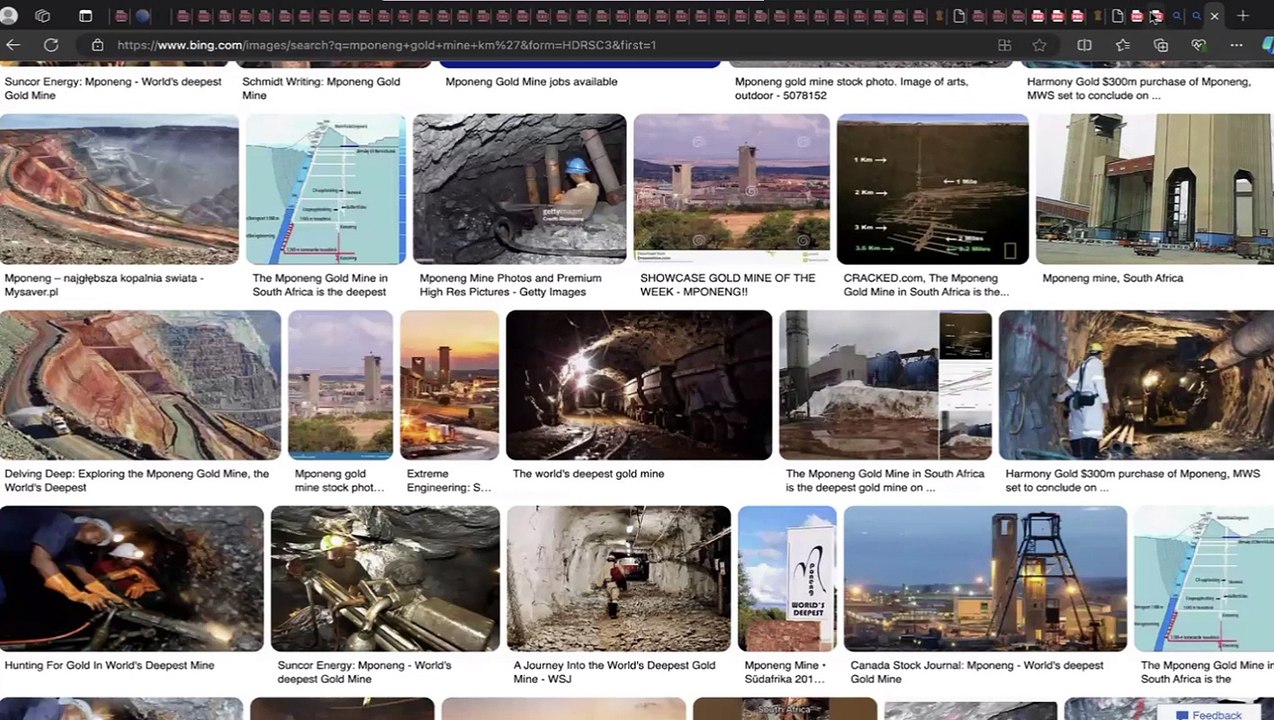
Task: Click 'Mponeng Mine Photos and Premium High Res' caption
Action: coord(510,285)
